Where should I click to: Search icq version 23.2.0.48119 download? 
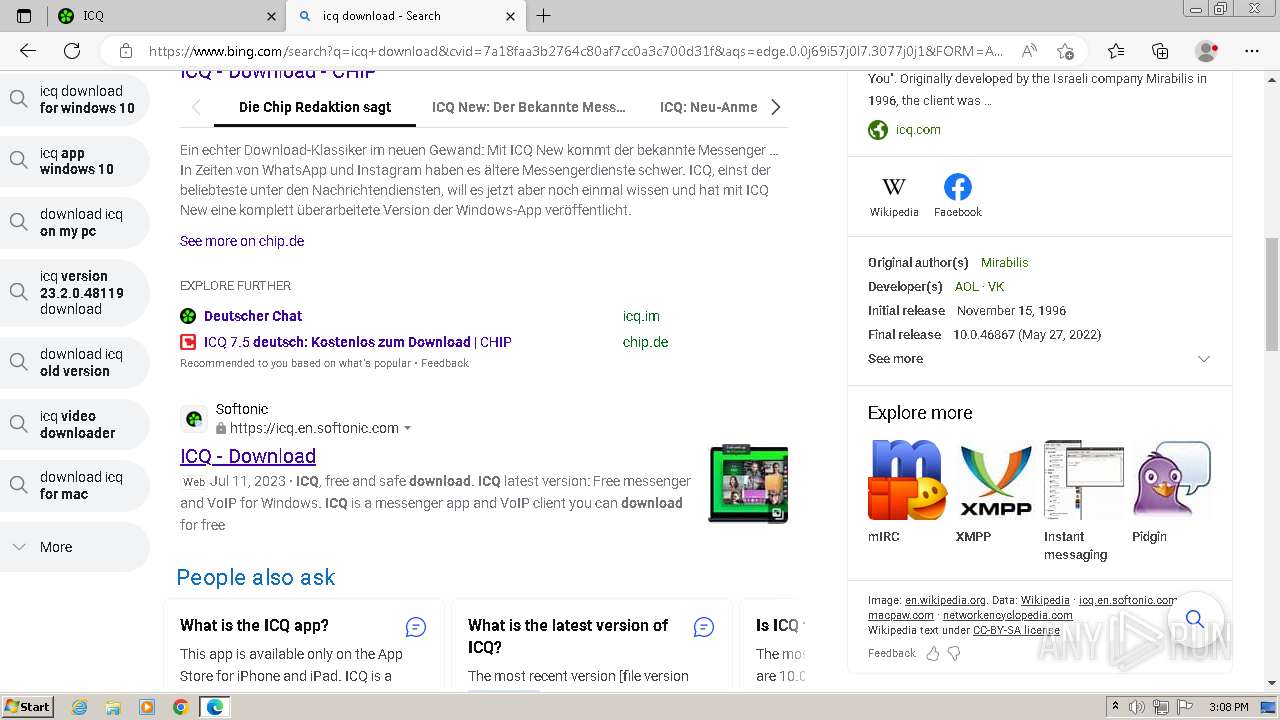[75, 293]
